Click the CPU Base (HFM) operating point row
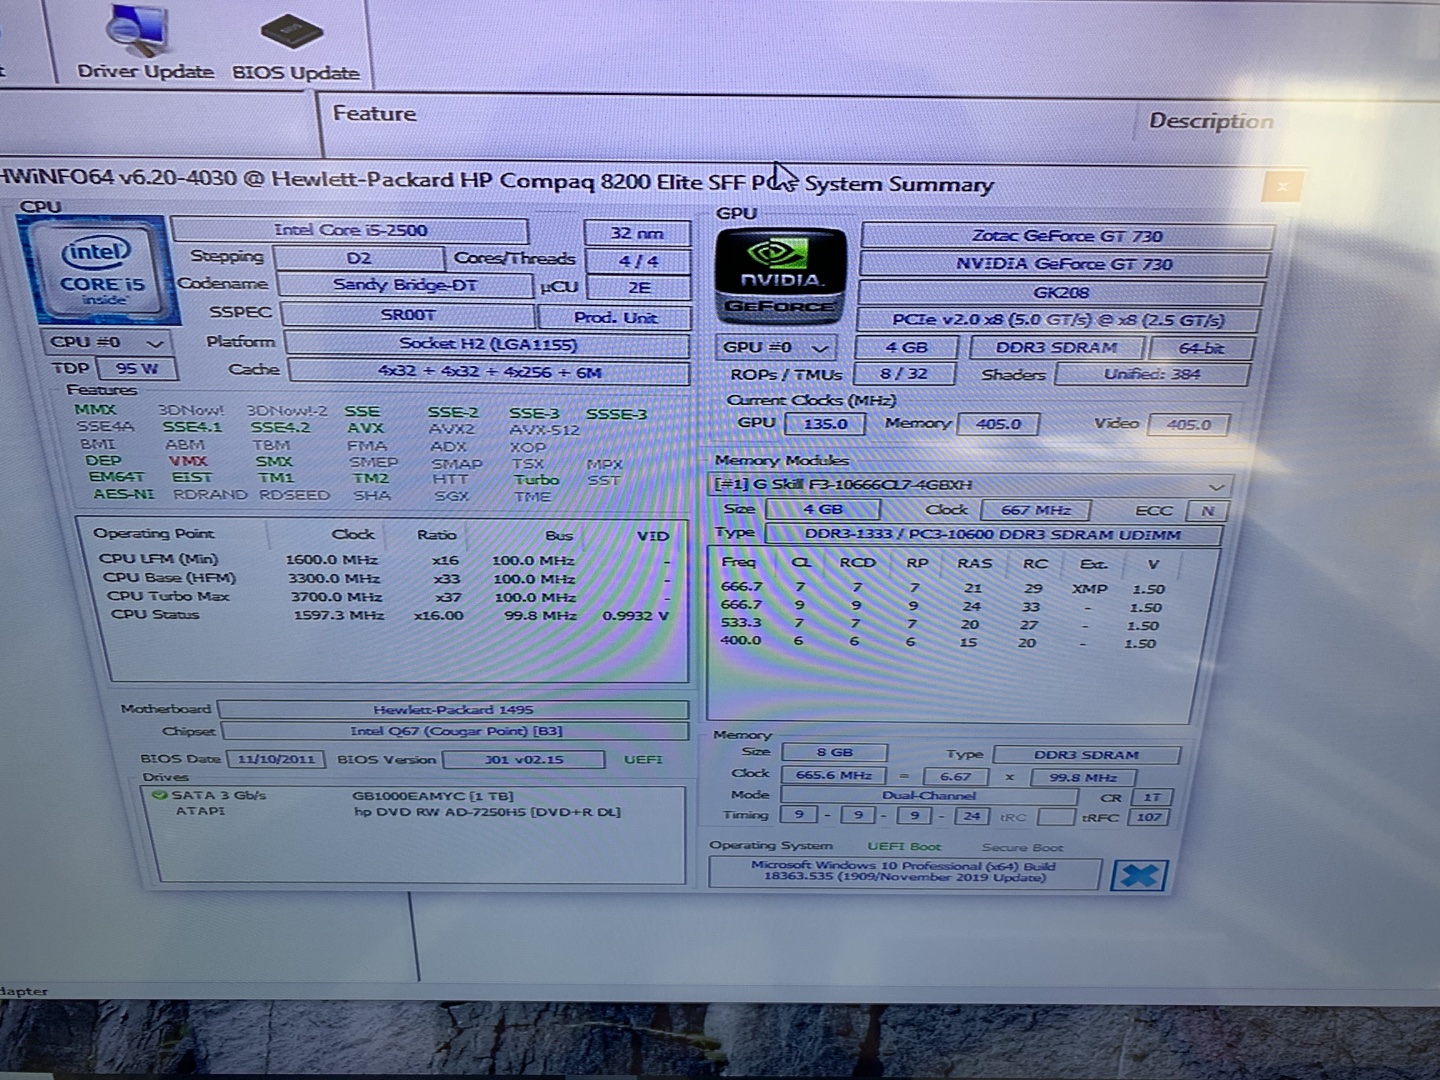 coord(384,578)
